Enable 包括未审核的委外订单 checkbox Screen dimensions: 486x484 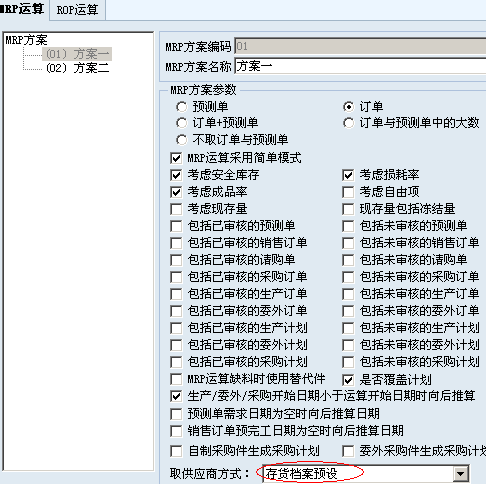coord(348,311)
